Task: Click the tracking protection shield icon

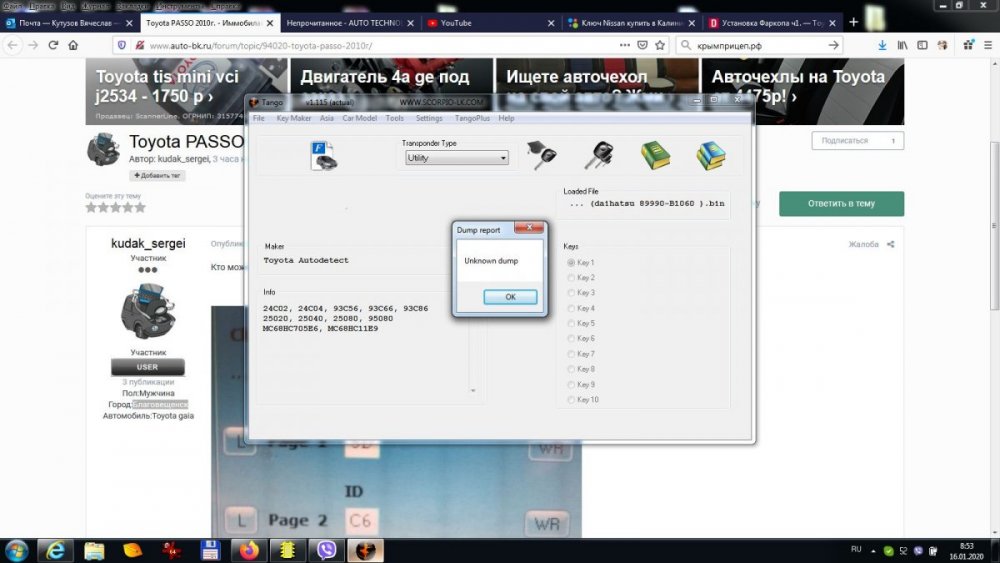Action: [122, 45]
